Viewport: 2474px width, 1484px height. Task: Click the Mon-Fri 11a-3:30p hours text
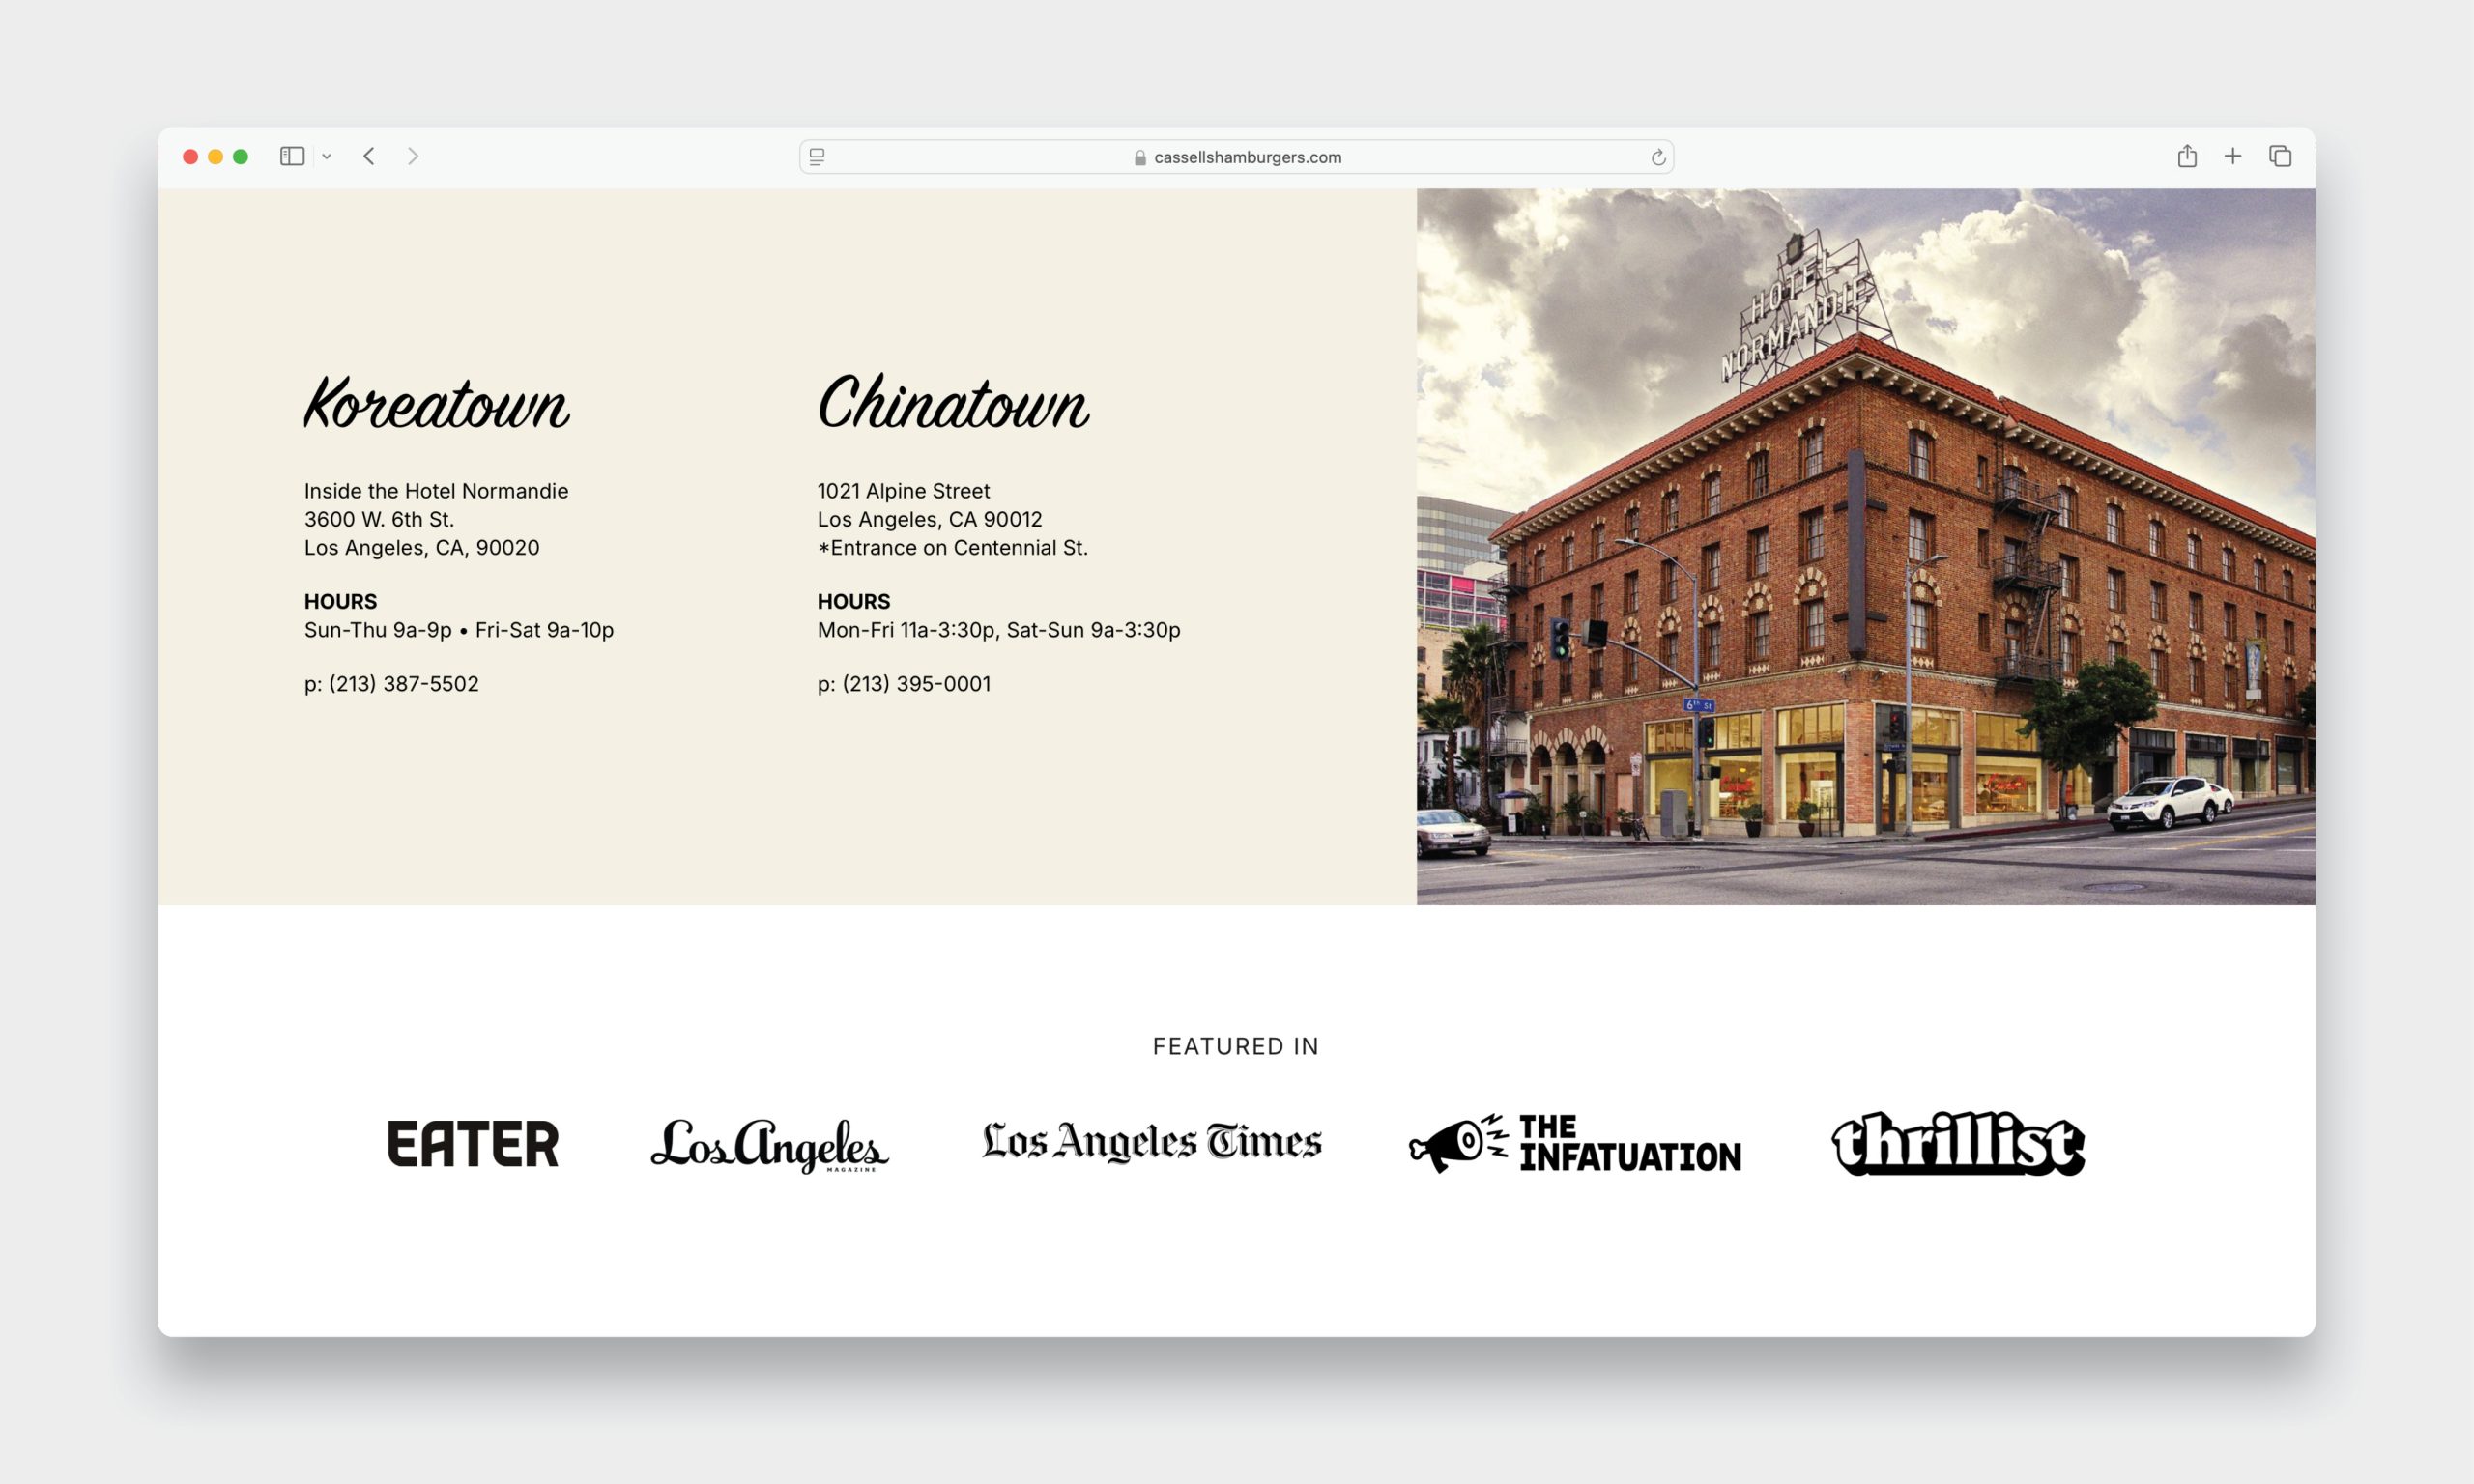coord(907,630)
